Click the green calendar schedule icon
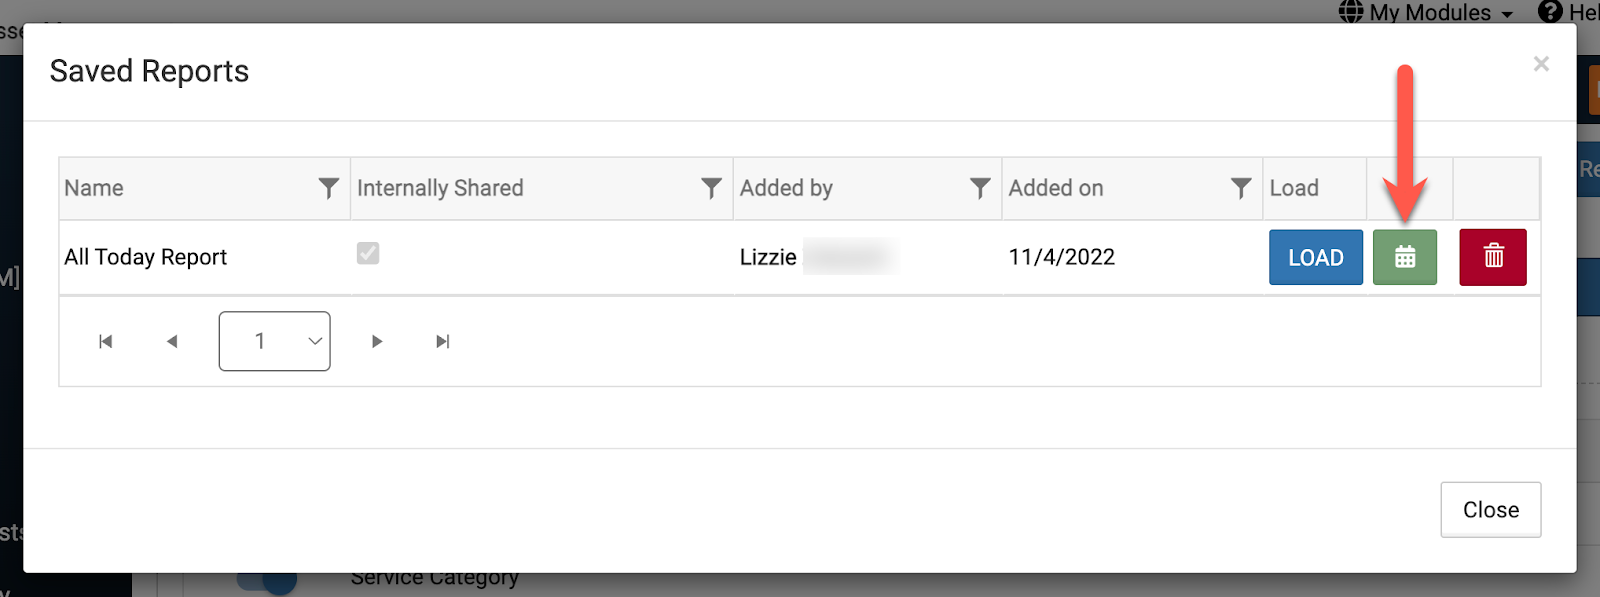 (1404, 257)
